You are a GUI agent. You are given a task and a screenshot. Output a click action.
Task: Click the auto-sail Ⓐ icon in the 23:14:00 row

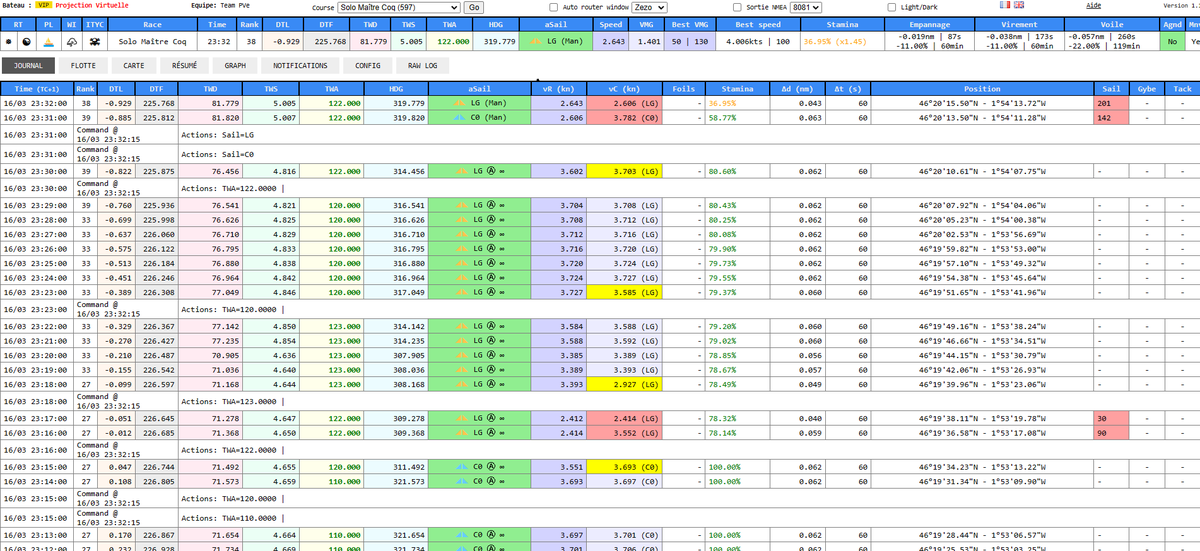point(491,481)
